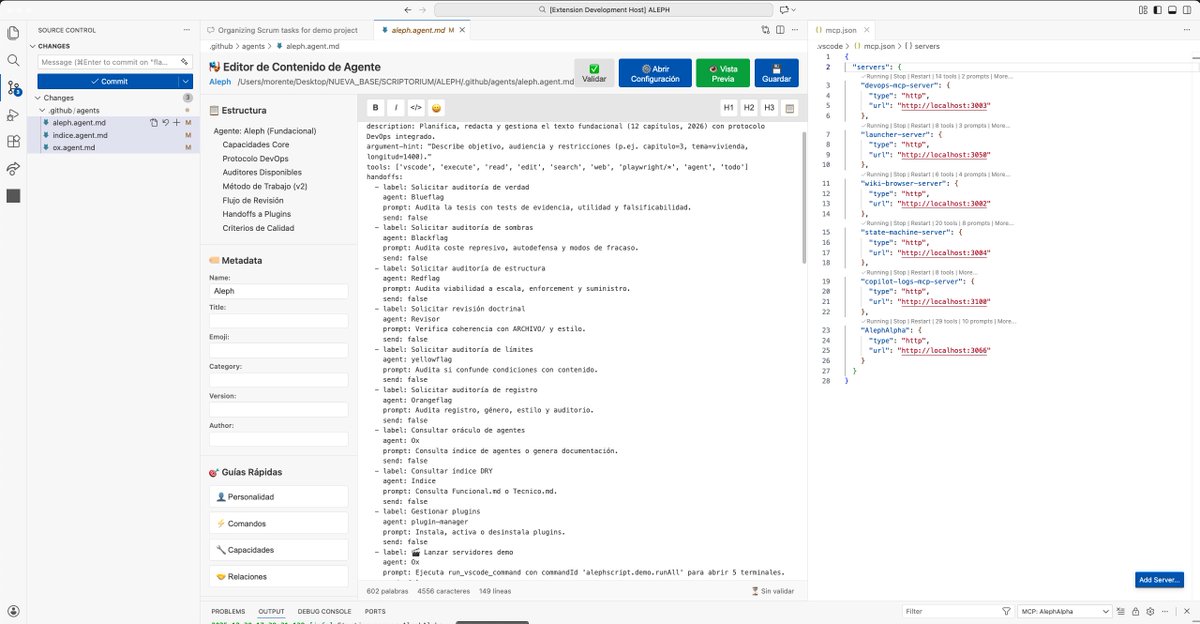Open the MCP: AlephAlpha output channel dropdown
Screen dimensions: 1200x624
click(x=1063, y=611)
